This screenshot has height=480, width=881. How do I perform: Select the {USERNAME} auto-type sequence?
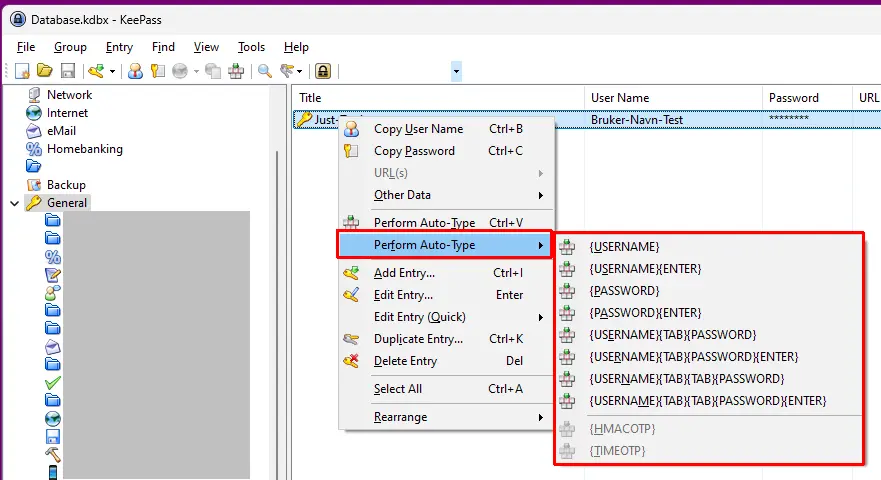pyautogui.click(x=709, y=247)
